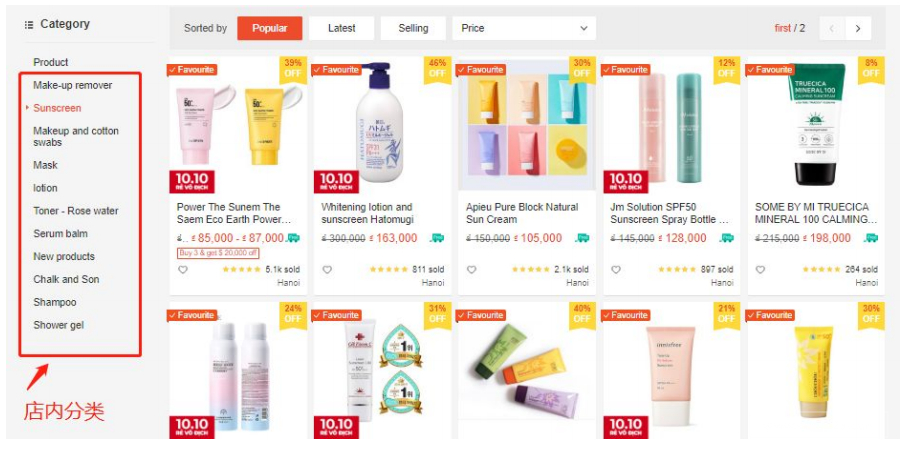
Task: Go to next page with right arrow
Action: (x=858, y=28)
